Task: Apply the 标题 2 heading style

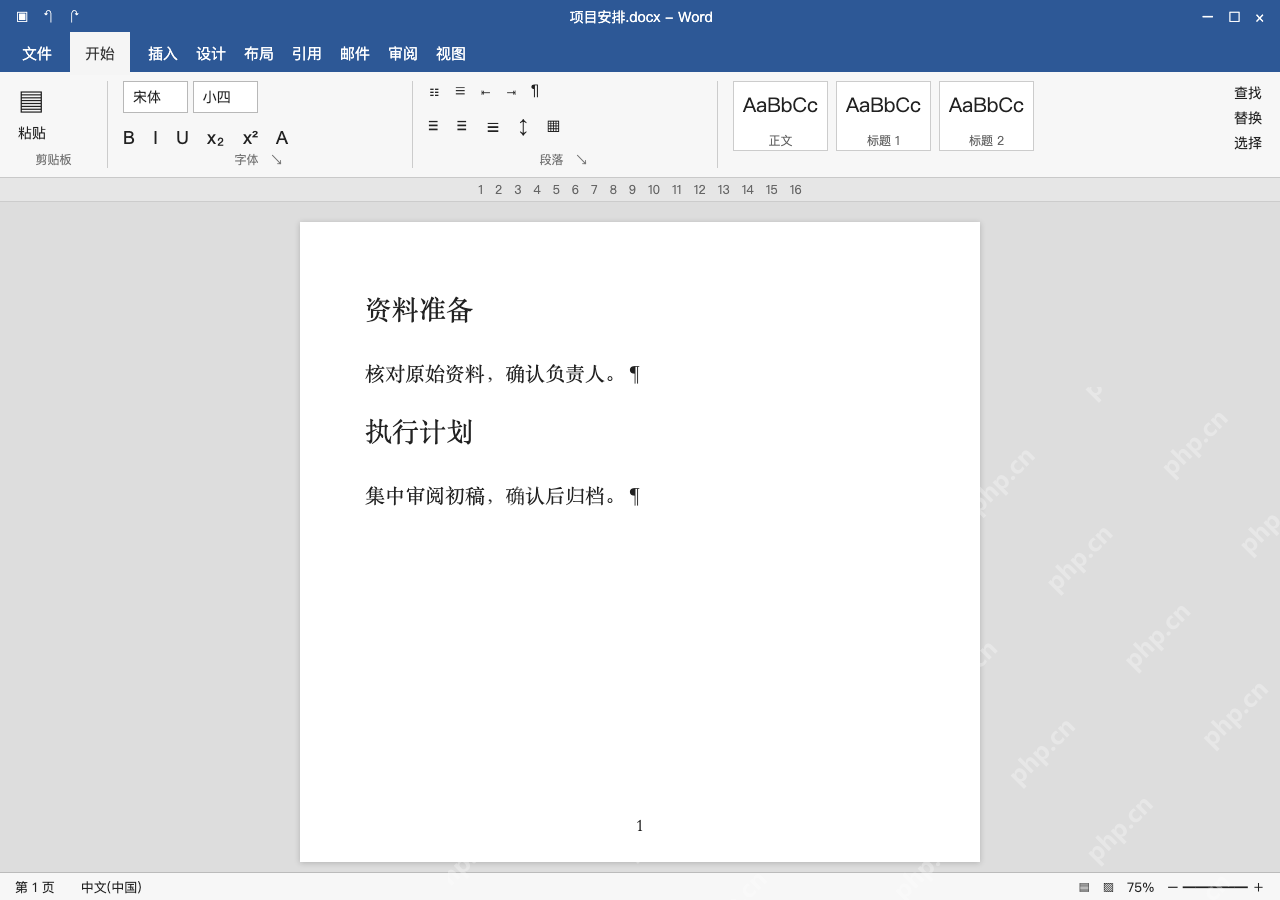Action: tap(986, 116)
